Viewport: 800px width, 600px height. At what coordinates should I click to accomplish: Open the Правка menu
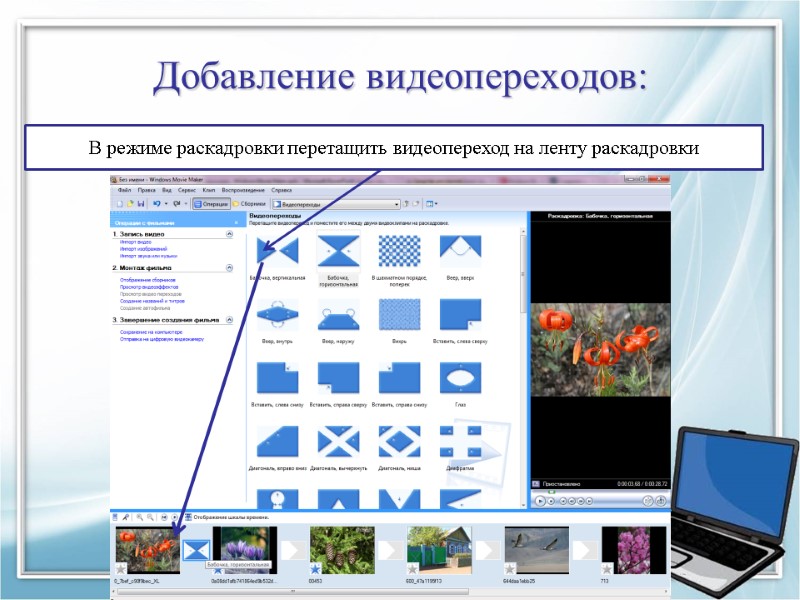[146, 190]
